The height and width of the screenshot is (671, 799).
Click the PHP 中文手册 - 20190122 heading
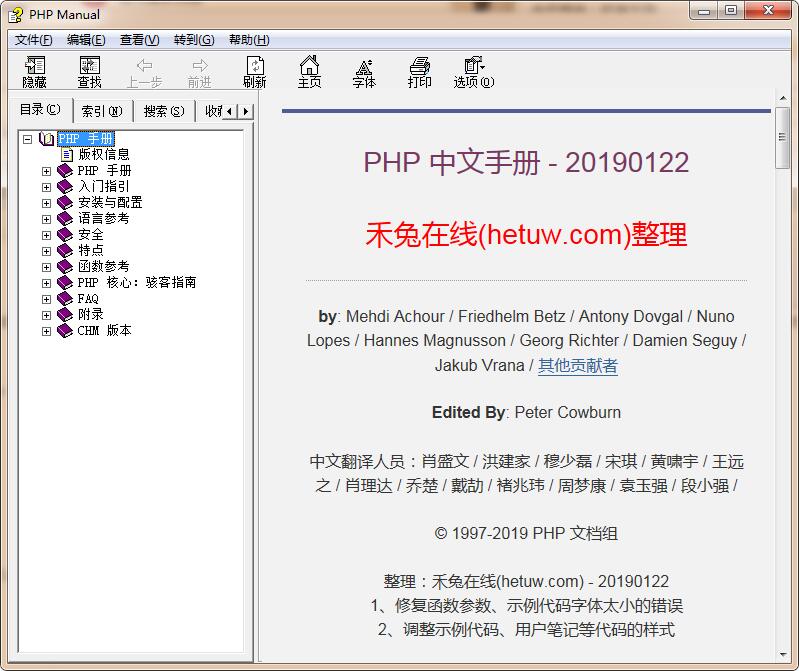(526, 163)
